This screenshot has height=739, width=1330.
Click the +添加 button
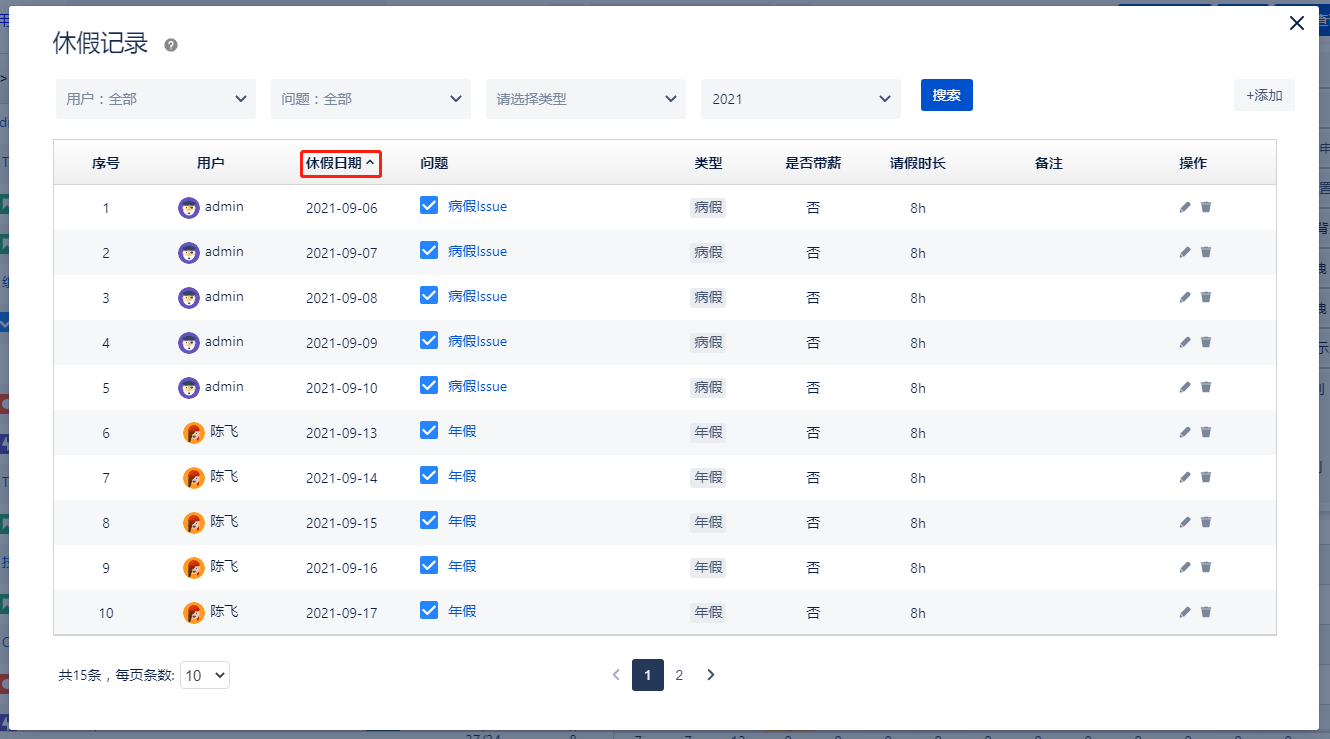(x=1264, y=95)
